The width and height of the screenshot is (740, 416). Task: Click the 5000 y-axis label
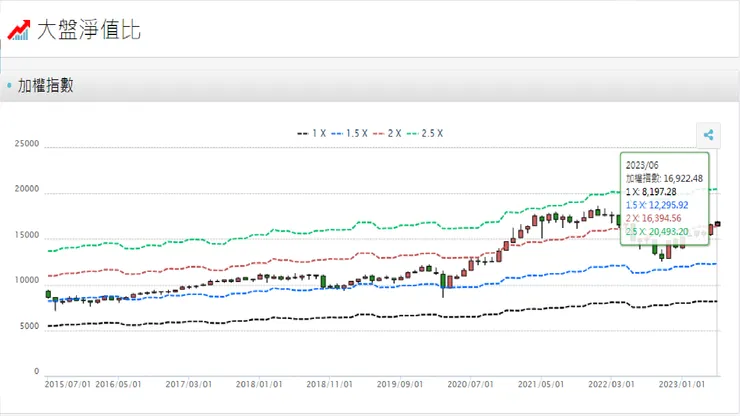29,327
